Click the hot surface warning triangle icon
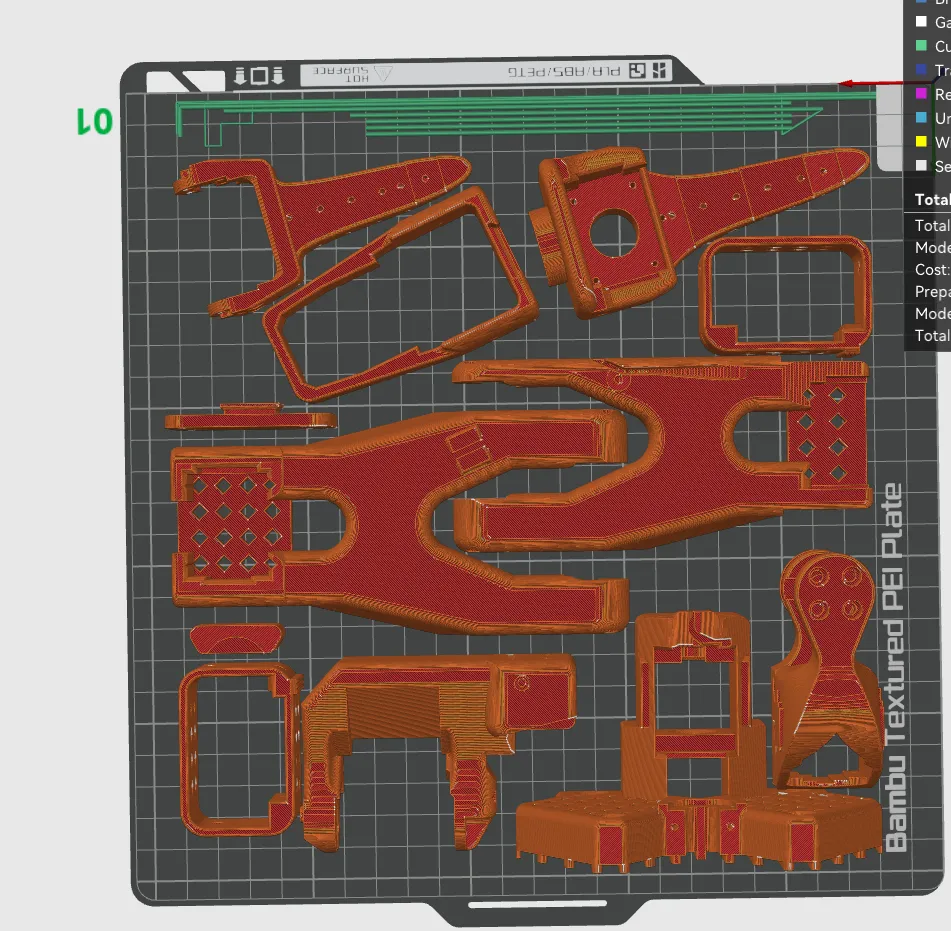 point(382,73)
